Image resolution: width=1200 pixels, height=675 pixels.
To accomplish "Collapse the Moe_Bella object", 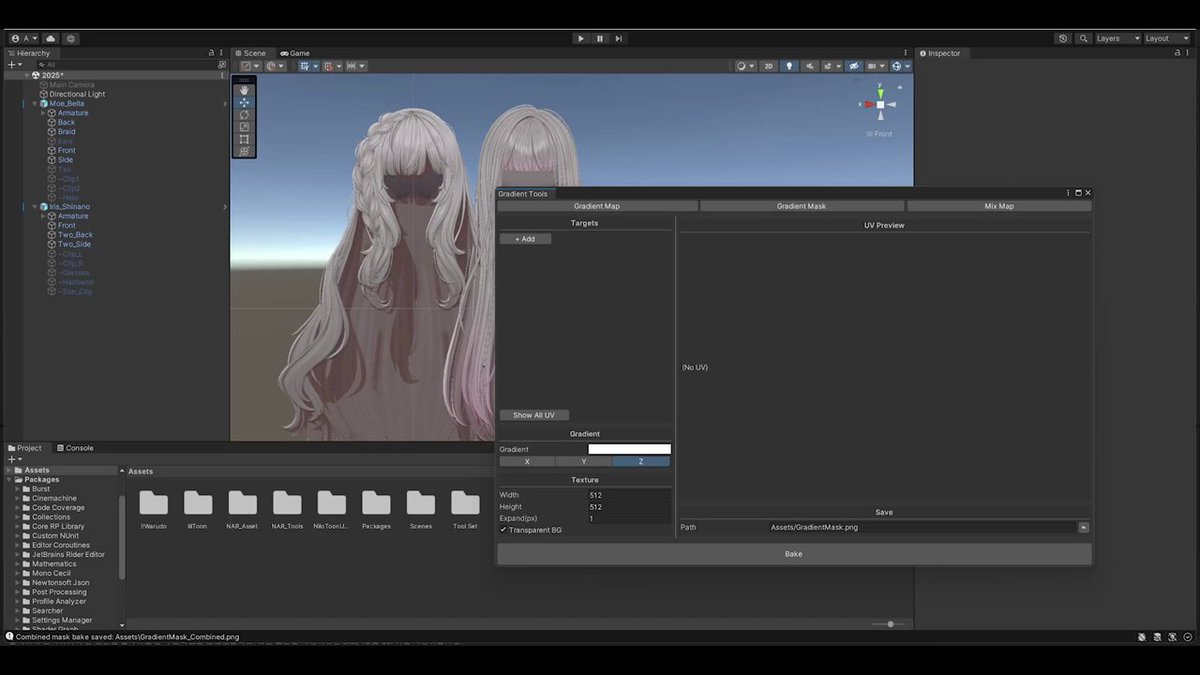I will tap(33, 103).
